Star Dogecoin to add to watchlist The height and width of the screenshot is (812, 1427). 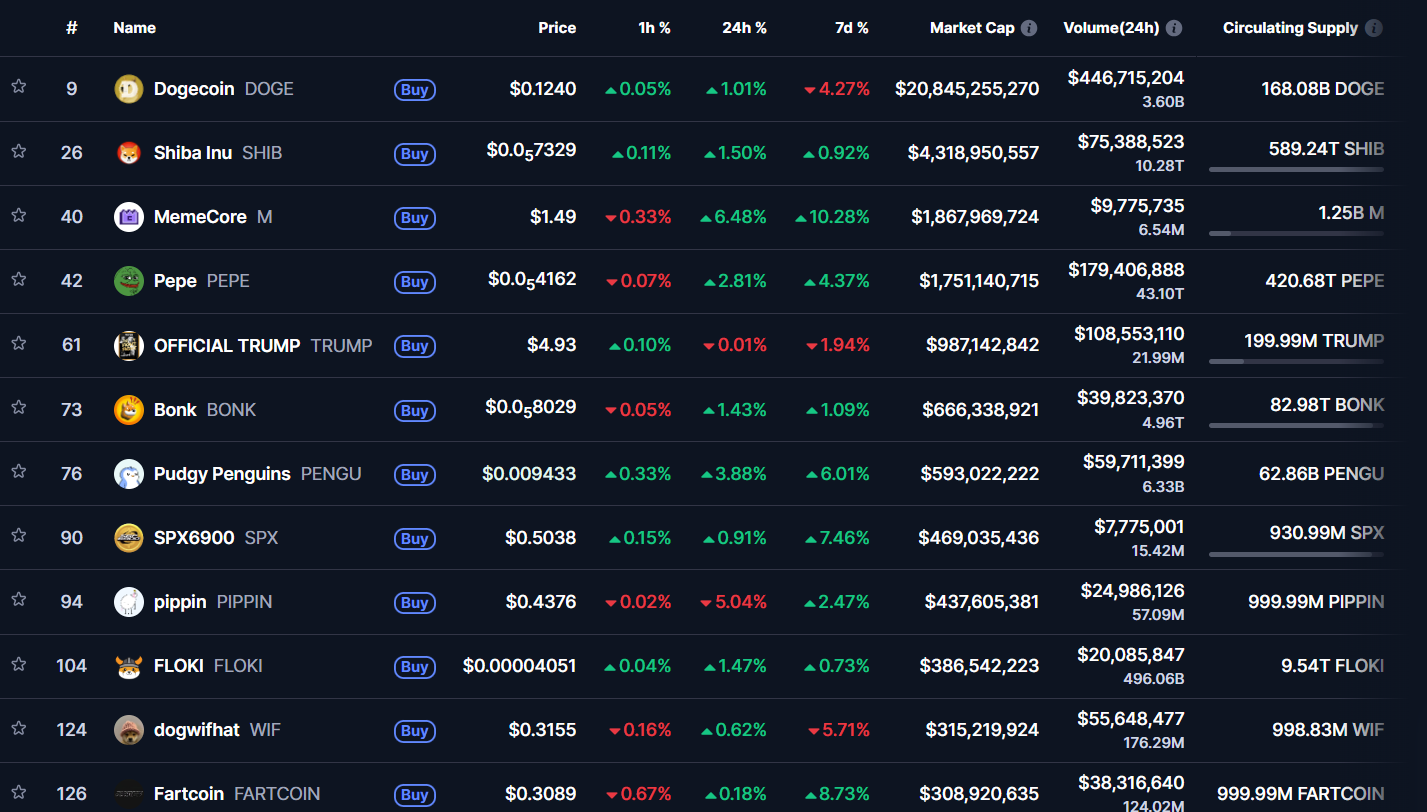18,87
